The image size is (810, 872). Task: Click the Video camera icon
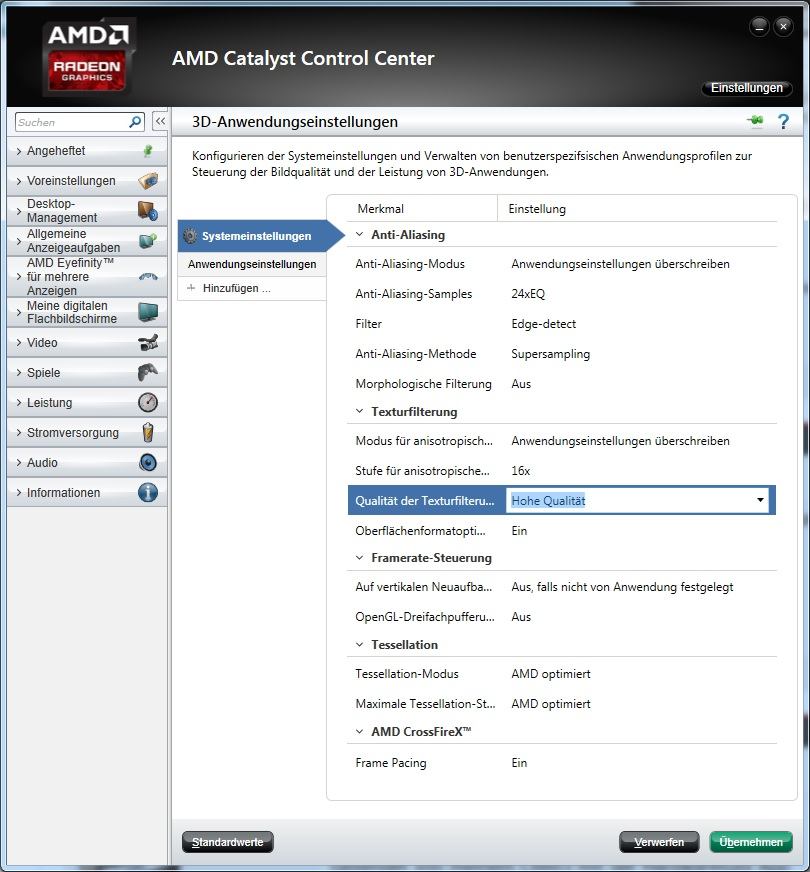point(148,343)
